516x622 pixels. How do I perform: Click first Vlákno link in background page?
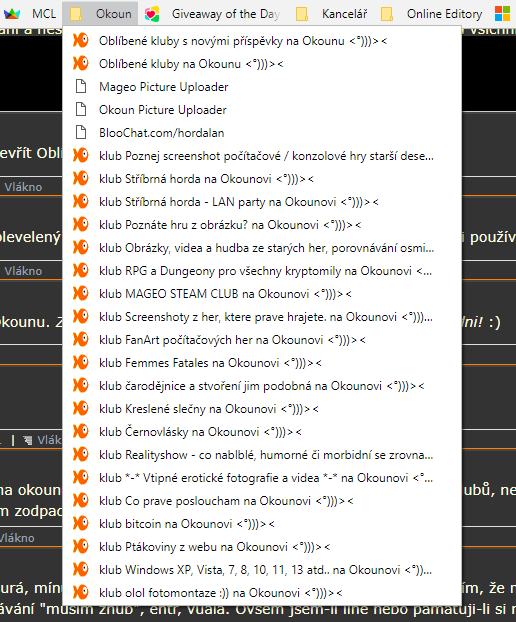pos(23,187)
